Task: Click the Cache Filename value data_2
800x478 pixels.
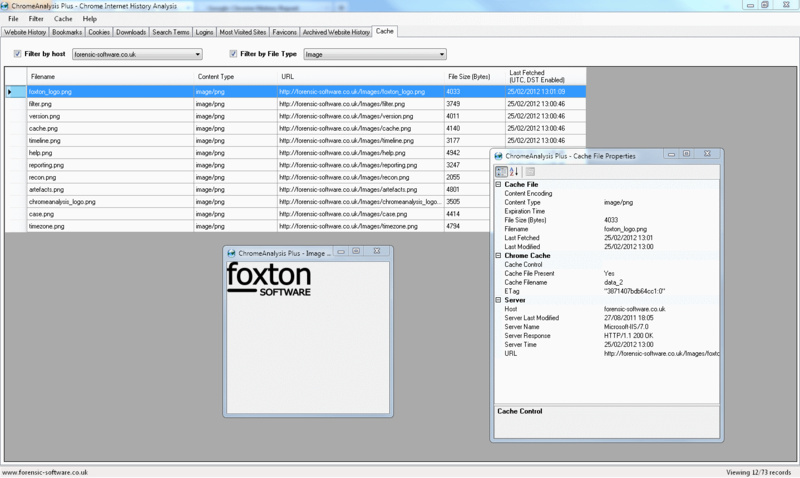Action: point(614,283)
